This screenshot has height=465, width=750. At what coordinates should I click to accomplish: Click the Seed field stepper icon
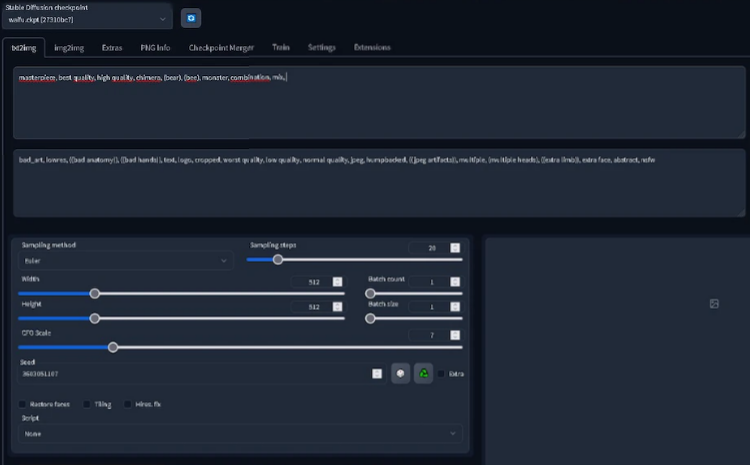(377, 374)
